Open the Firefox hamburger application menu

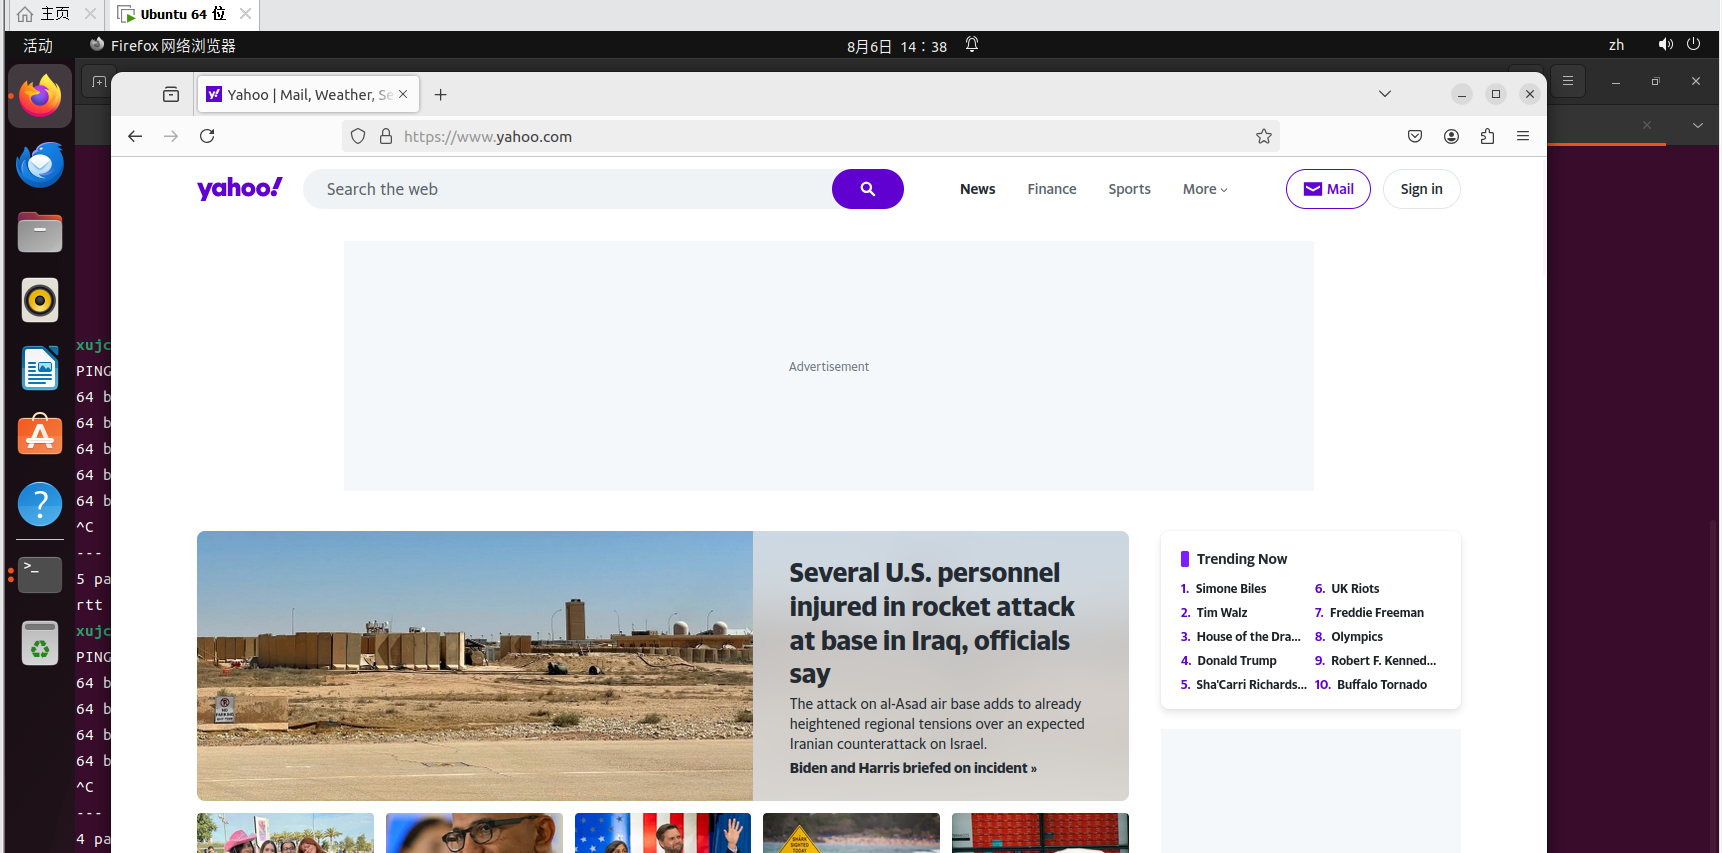tap(1523, 136)
